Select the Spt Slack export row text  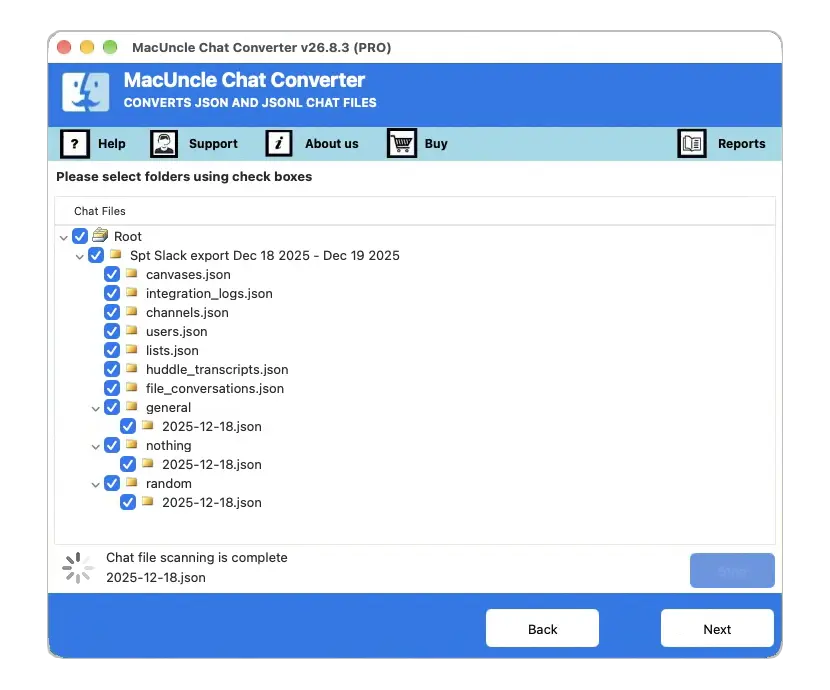(x=265, y=256)
